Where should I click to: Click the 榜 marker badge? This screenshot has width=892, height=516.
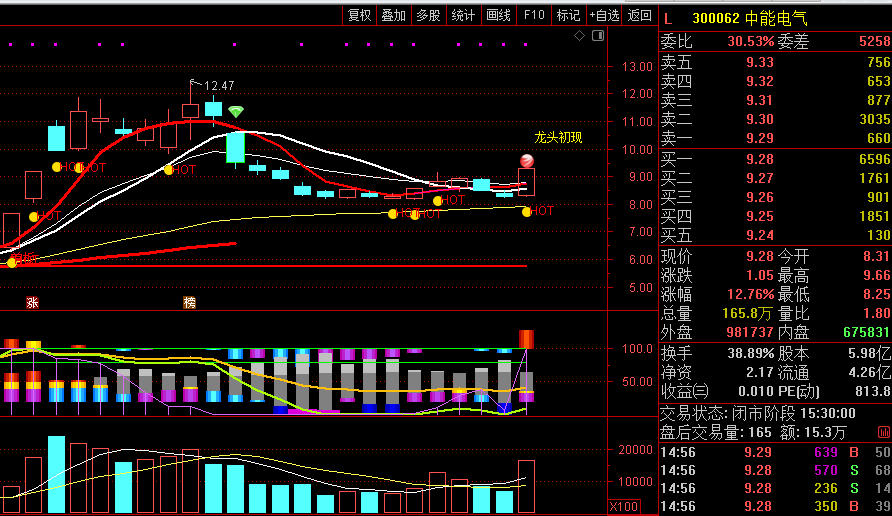pyautogui.click(x=190, y=302)
